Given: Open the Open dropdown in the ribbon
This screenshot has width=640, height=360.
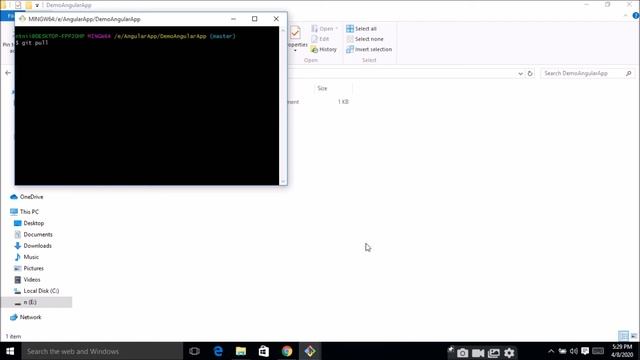Looking at the screenshot, I should click(x=324, y=29).
